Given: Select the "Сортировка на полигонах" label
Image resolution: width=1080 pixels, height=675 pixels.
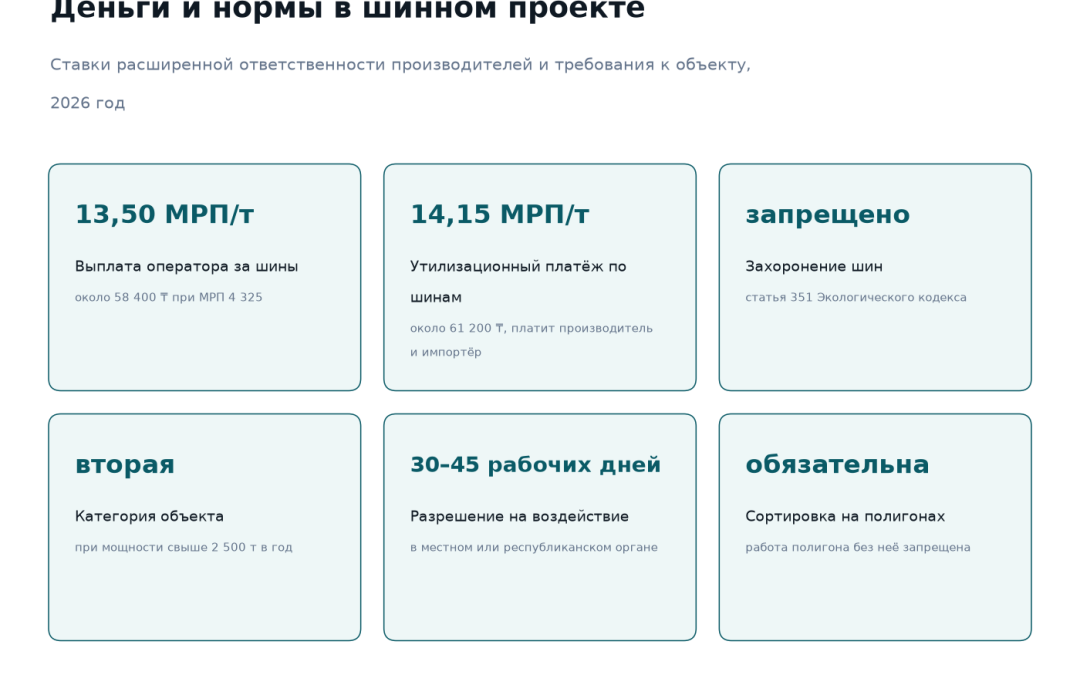Looking at the screenshot, I should pyautogui.click(x=845, y=517).
